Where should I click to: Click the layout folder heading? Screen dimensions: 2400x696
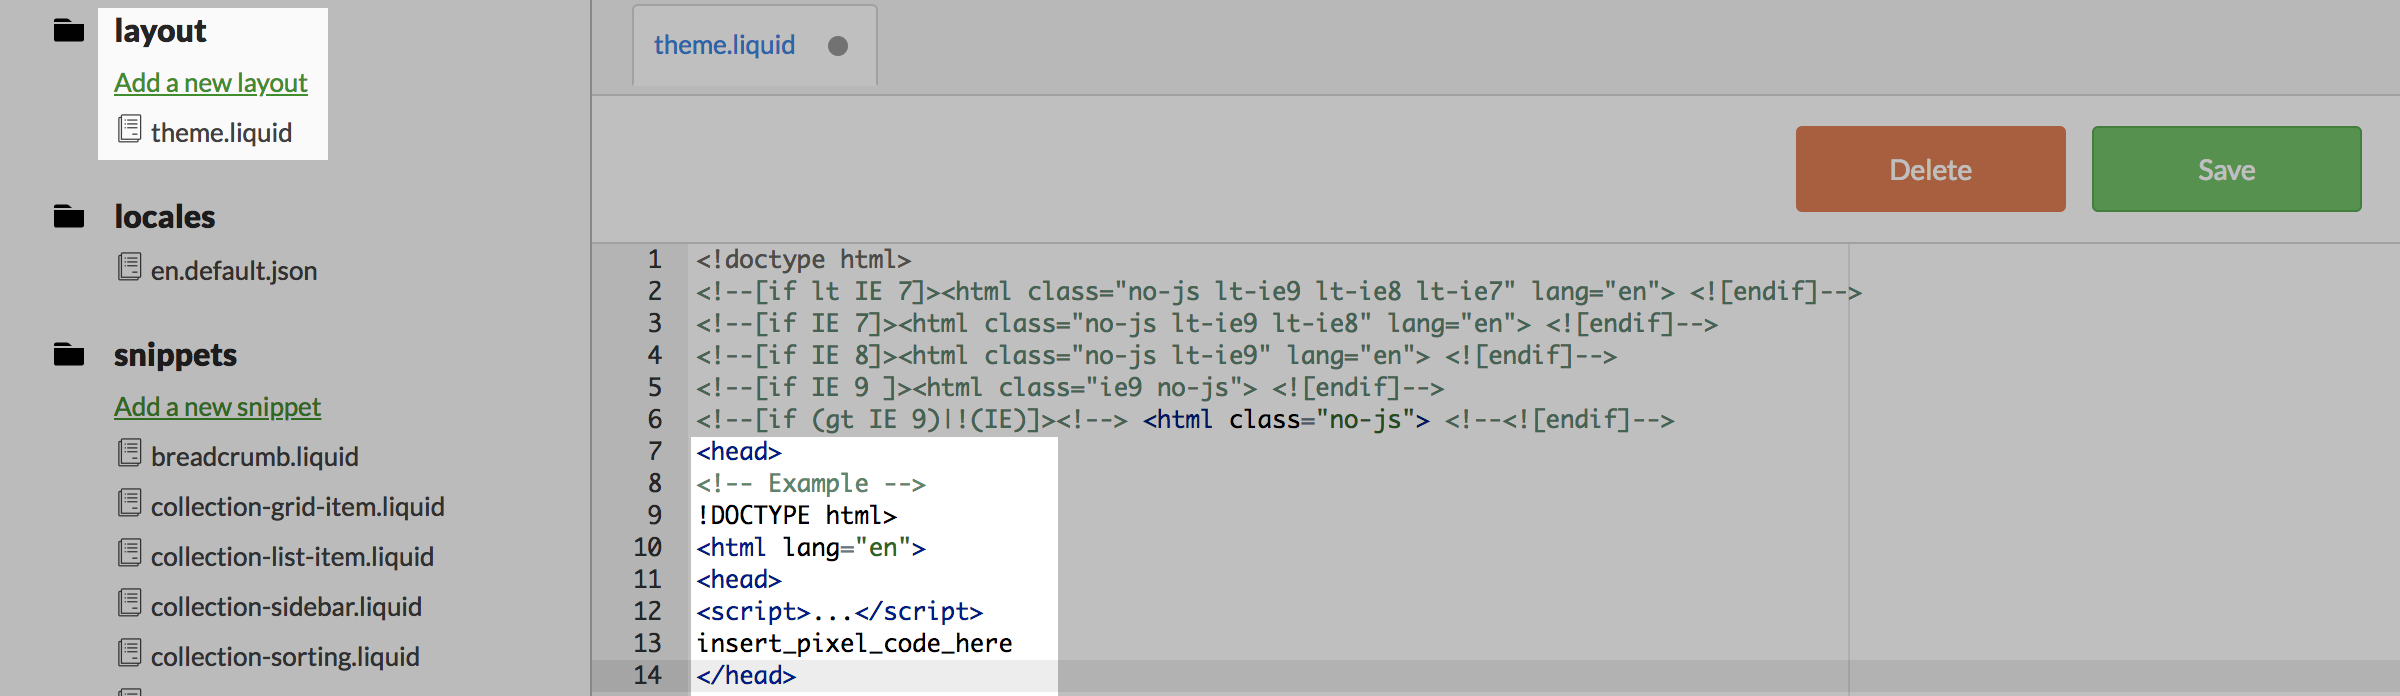[x=160, y=31]
